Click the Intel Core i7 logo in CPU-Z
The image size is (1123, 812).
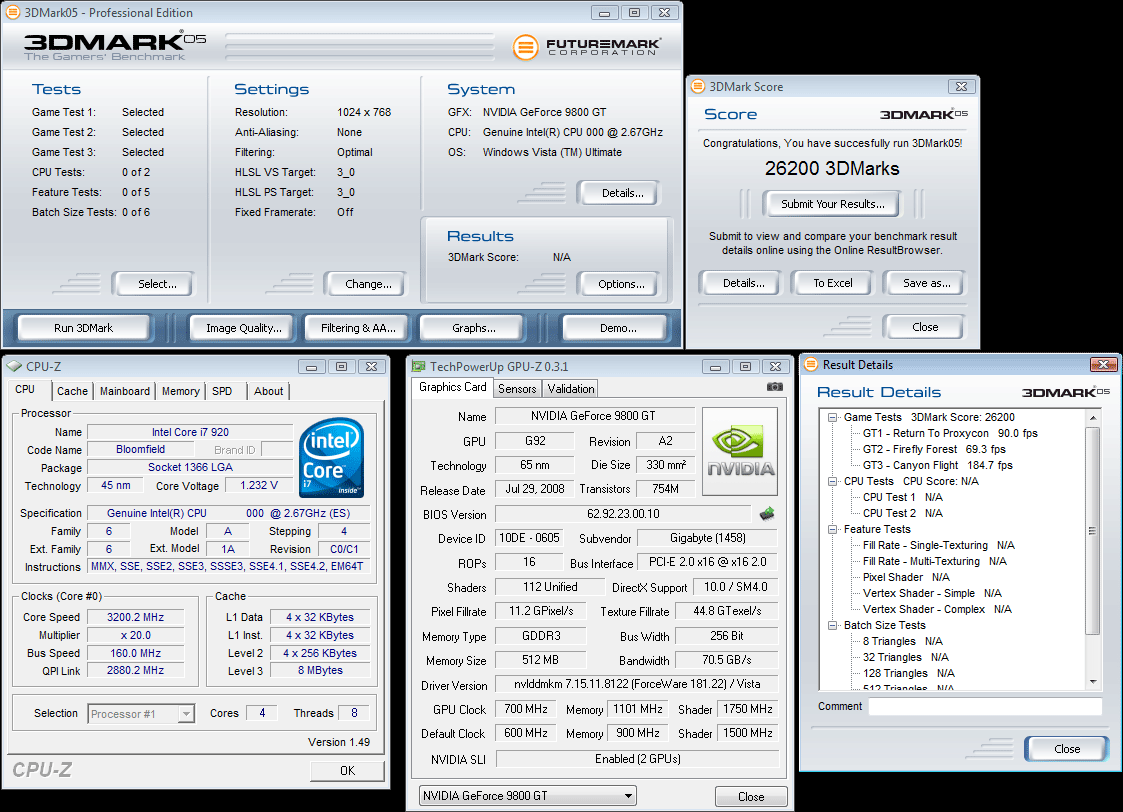pyautogui.click(x=332, y=458)
